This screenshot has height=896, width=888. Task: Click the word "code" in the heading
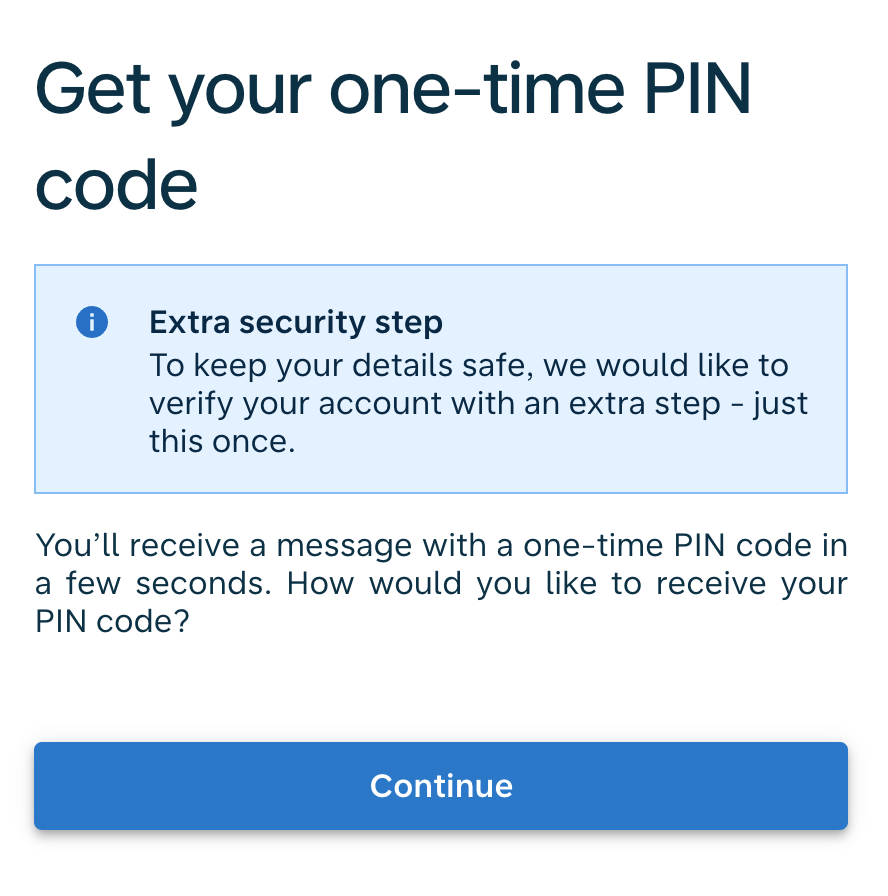(x=116, y=185)
